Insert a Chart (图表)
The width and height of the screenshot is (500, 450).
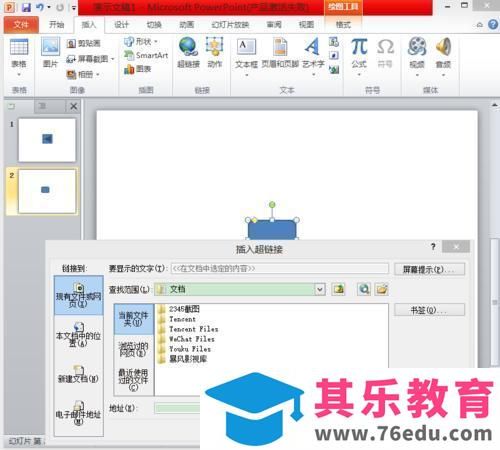137,69
